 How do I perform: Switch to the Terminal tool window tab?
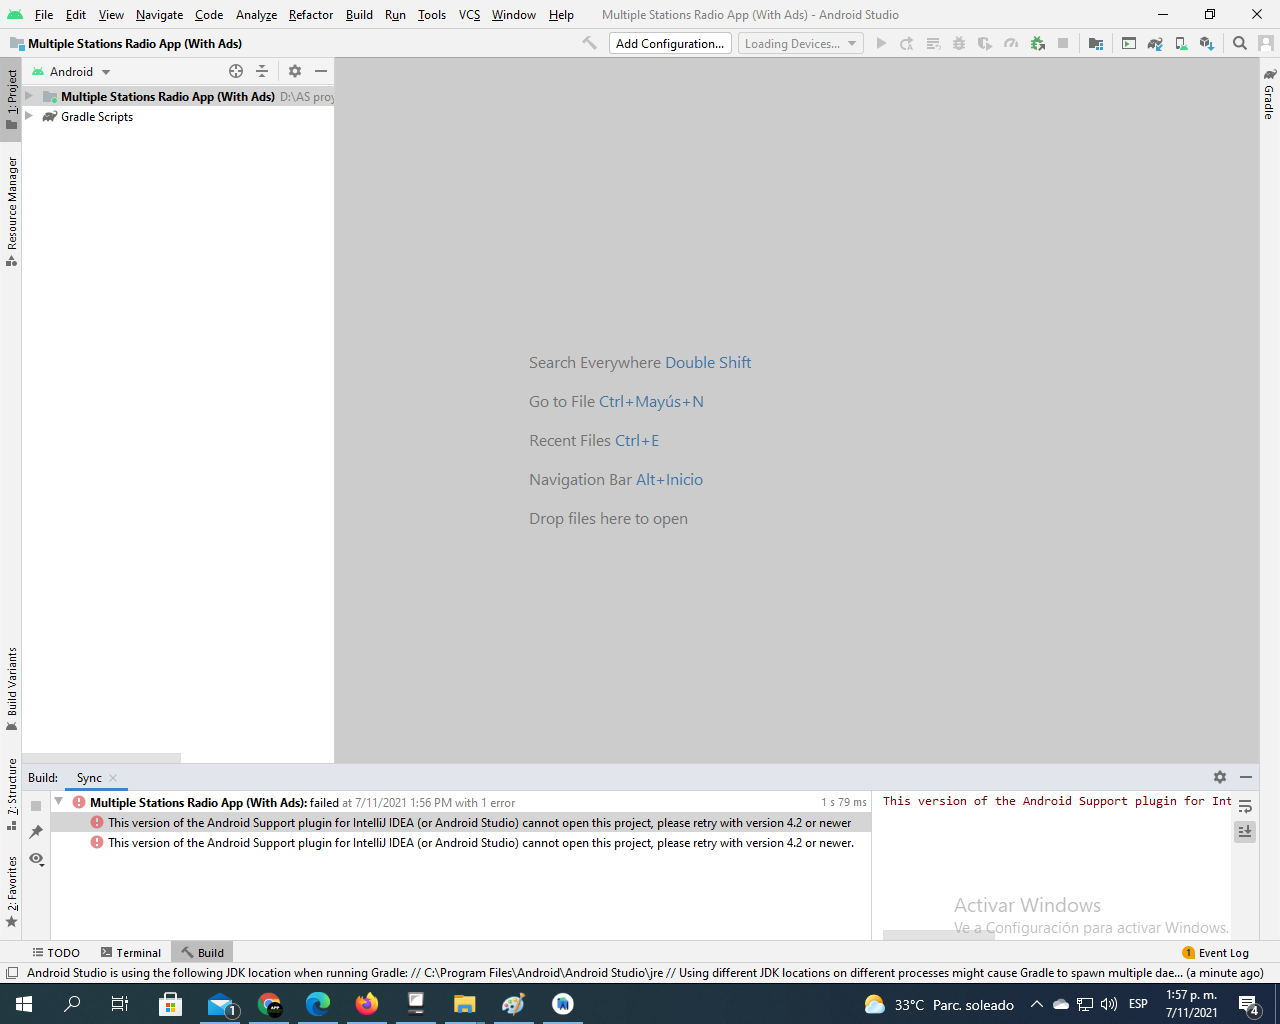point(131,953)
